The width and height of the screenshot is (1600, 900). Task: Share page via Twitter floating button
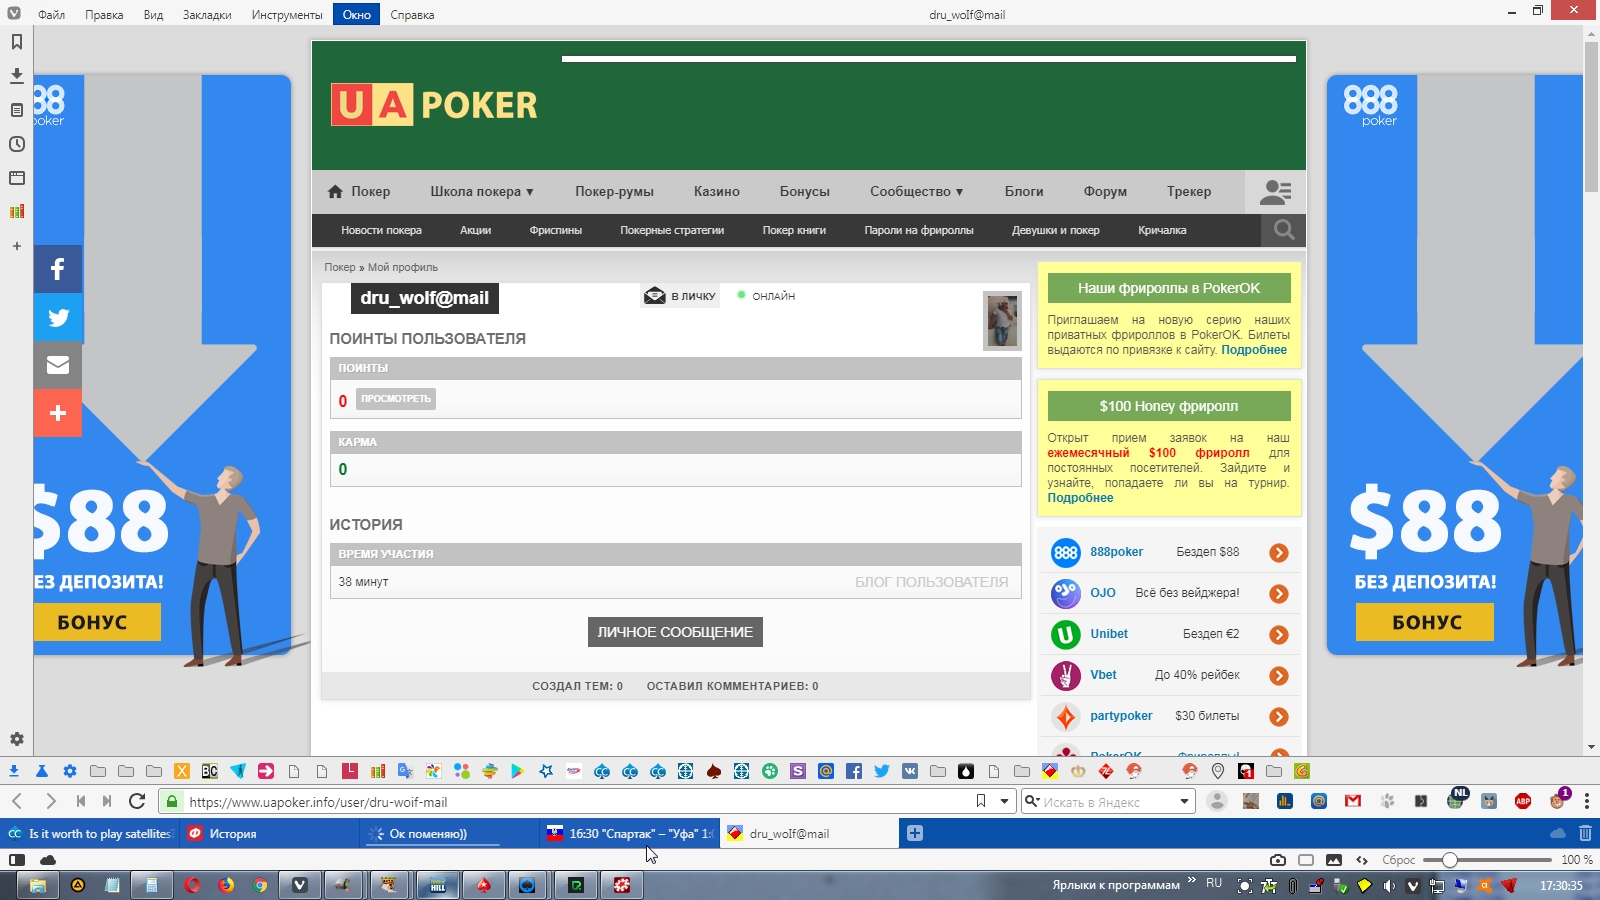[x=58, y=317]
